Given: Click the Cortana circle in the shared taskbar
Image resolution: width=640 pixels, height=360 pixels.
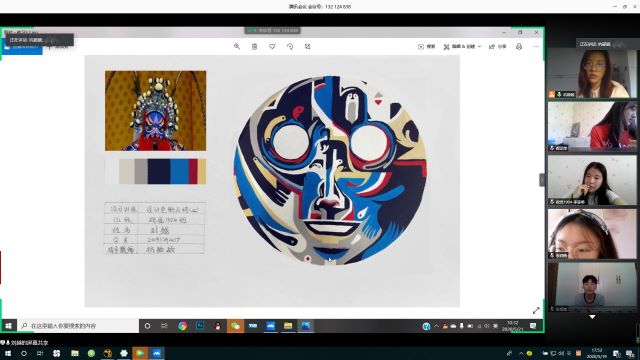Looking at the screenshot, I should [147, 326].
